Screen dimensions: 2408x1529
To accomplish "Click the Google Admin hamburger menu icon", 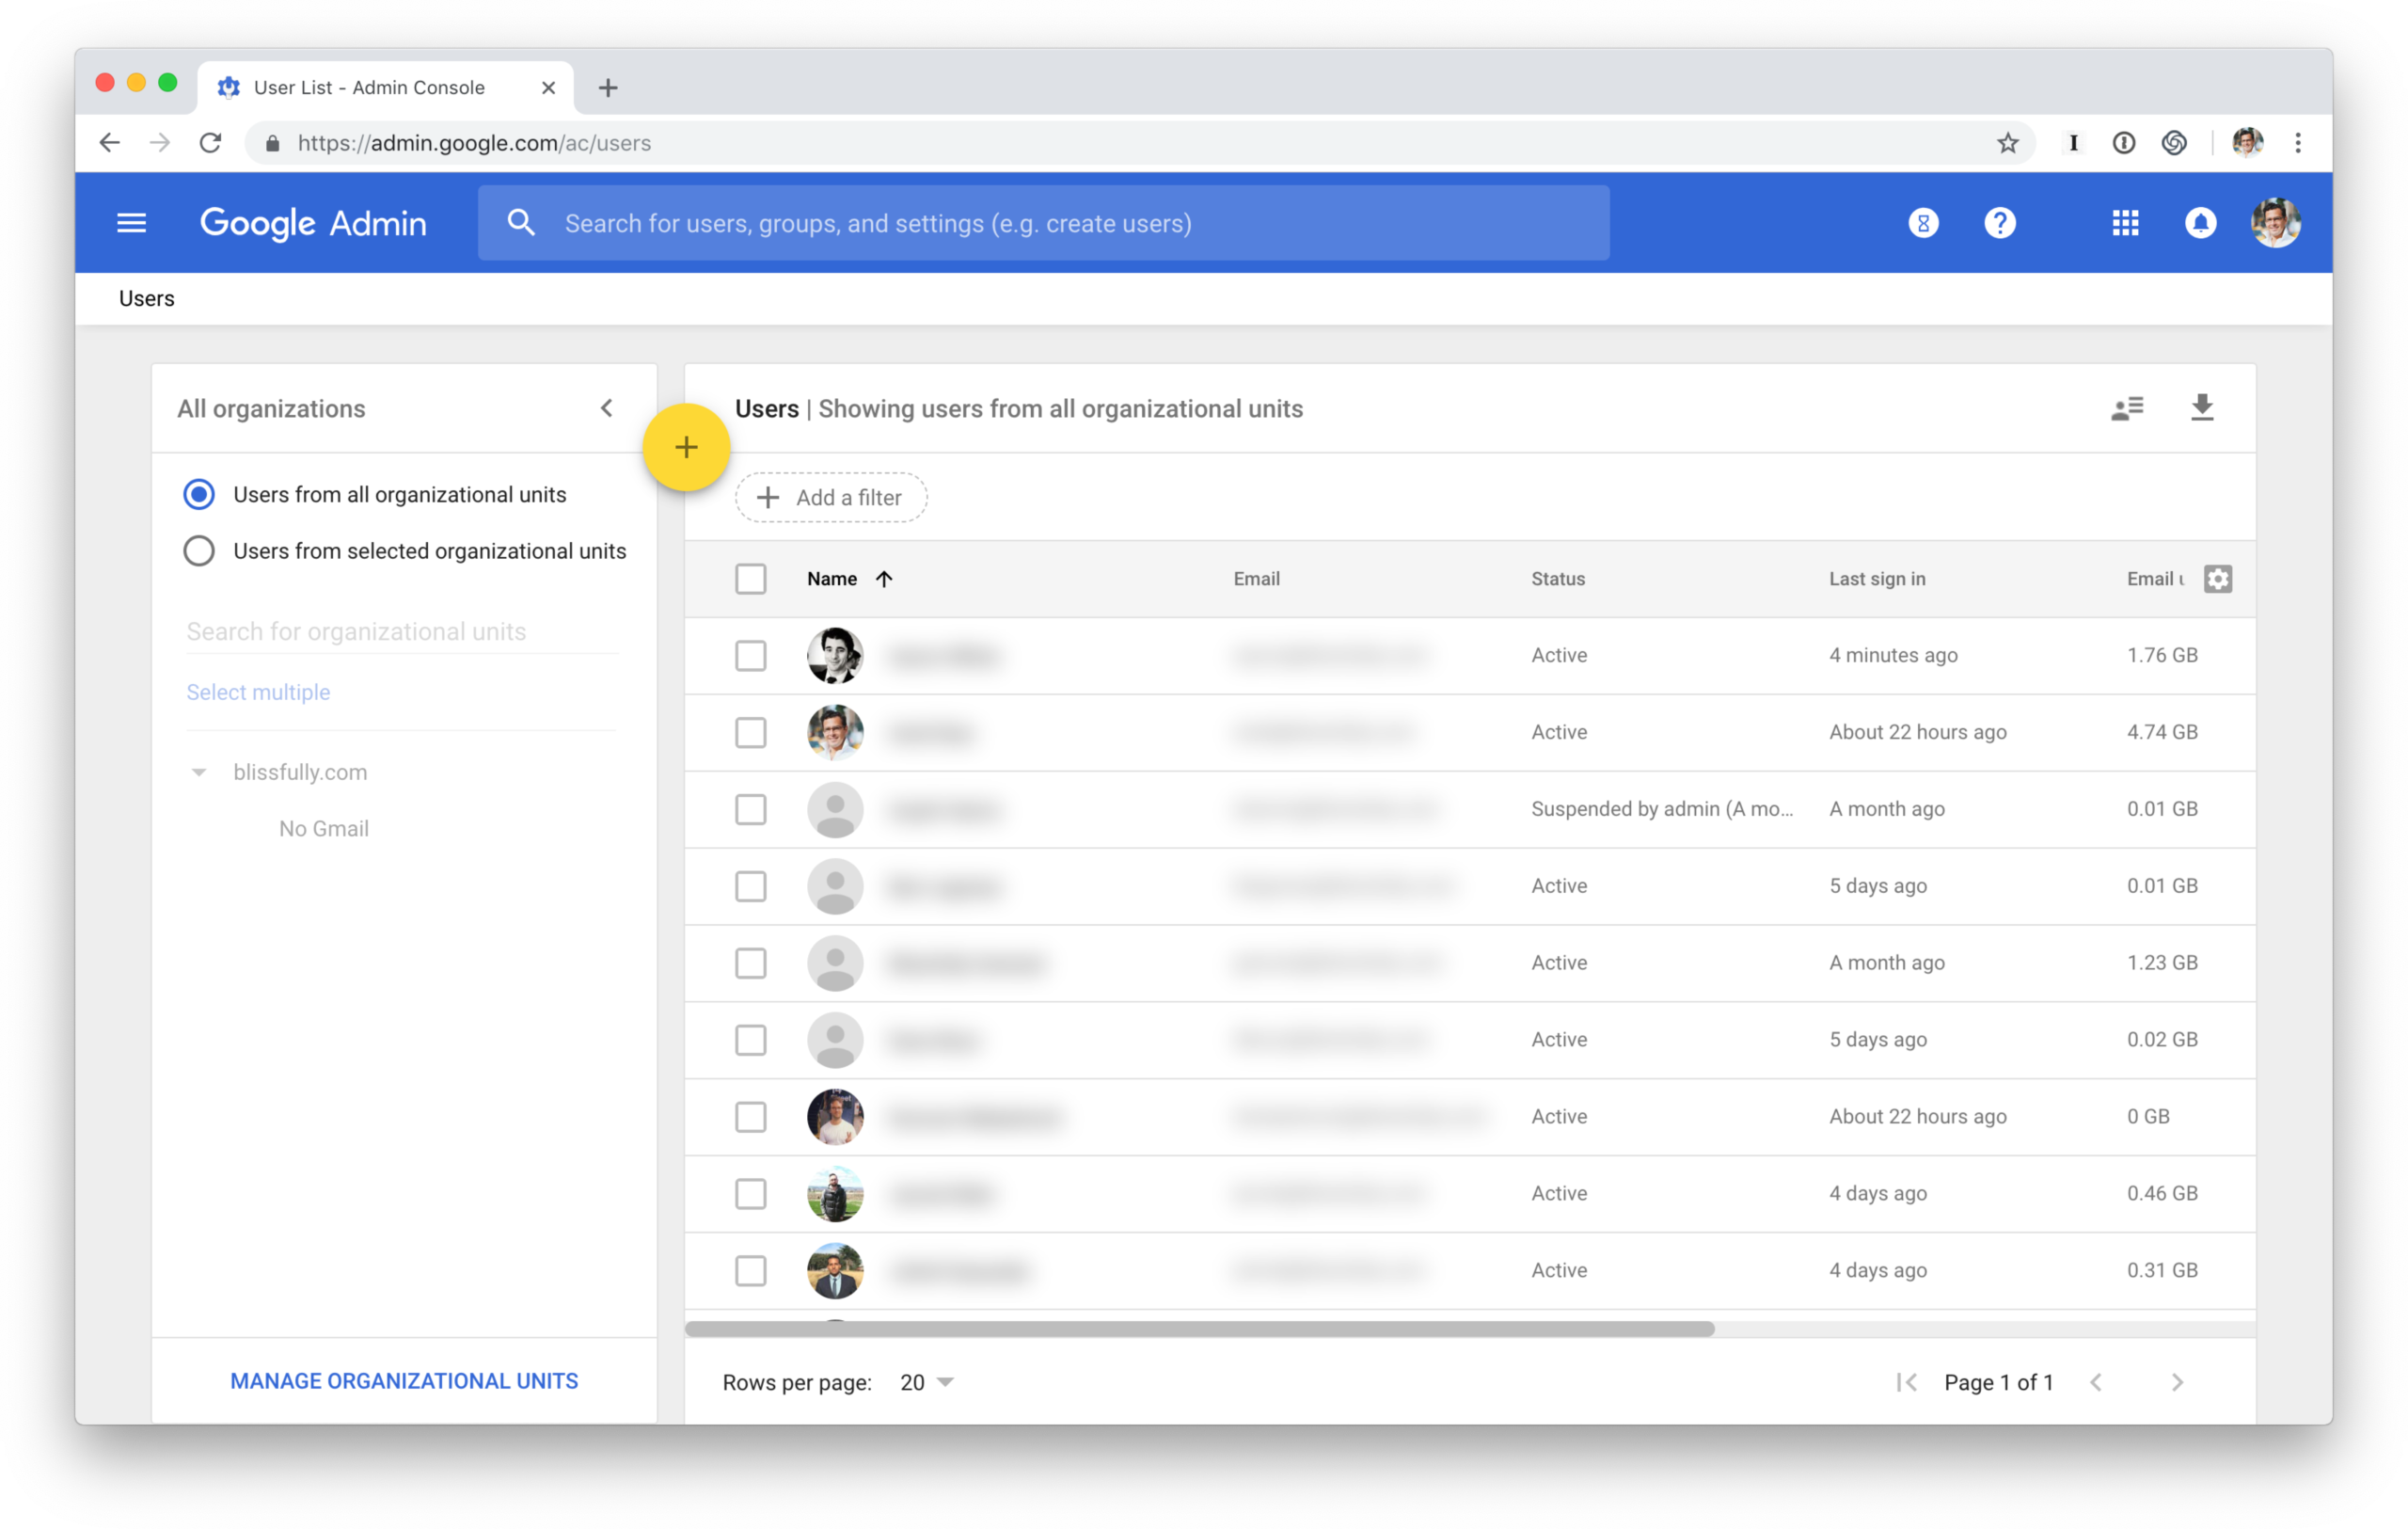I will 130,223.
